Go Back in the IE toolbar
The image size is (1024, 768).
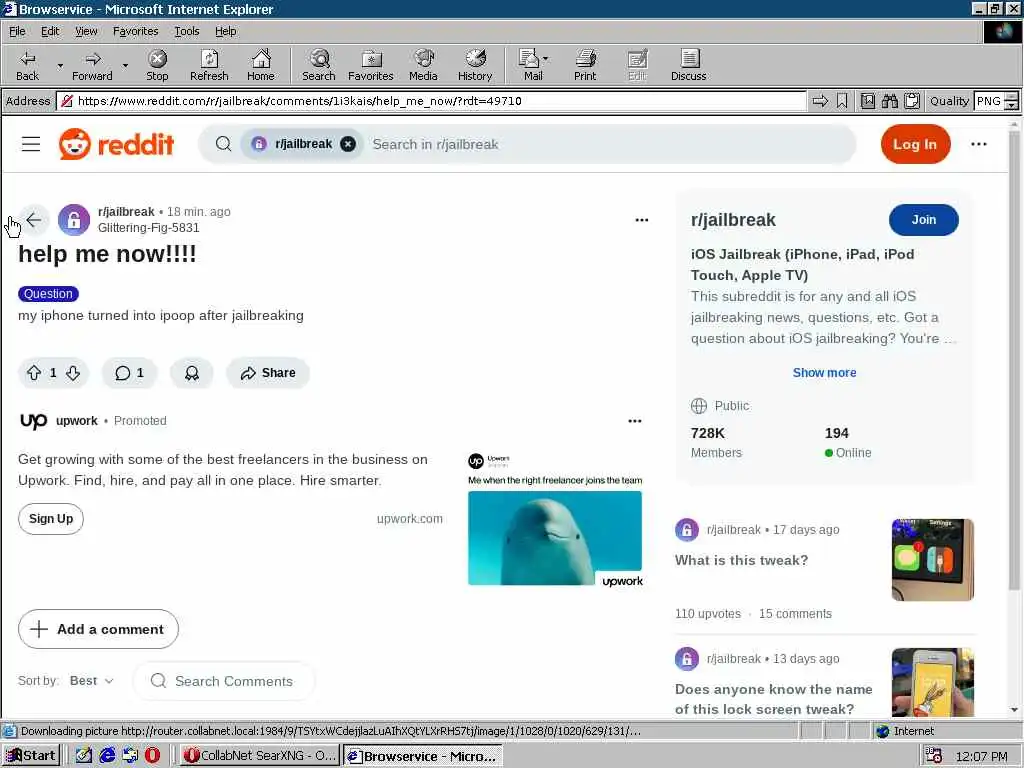click(x=27, y=65)
